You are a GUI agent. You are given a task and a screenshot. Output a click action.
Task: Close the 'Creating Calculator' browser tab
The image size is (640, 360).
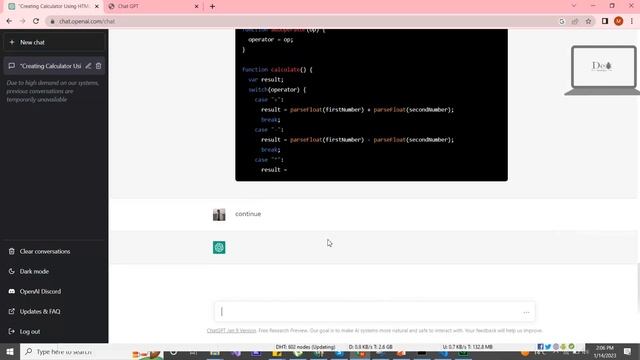97,7
